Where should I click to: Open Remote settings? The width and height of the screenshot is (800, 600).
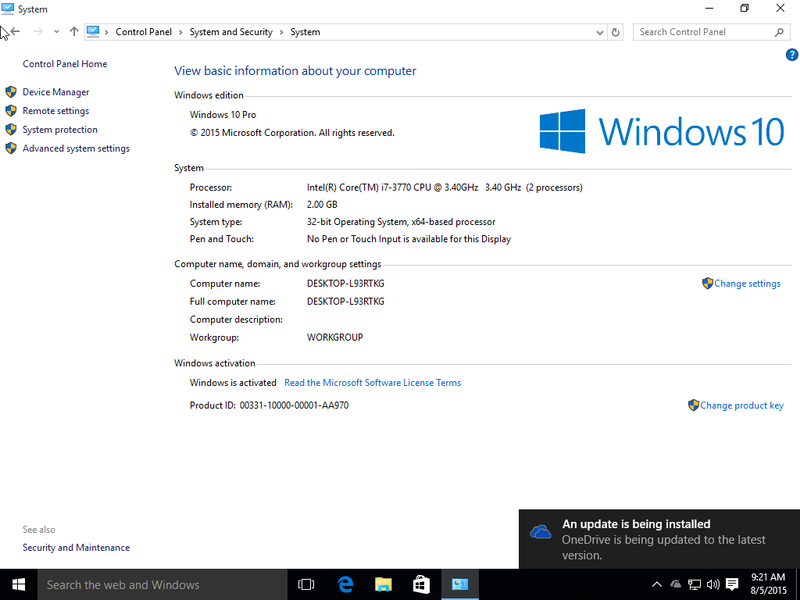(x=56, y=111)
